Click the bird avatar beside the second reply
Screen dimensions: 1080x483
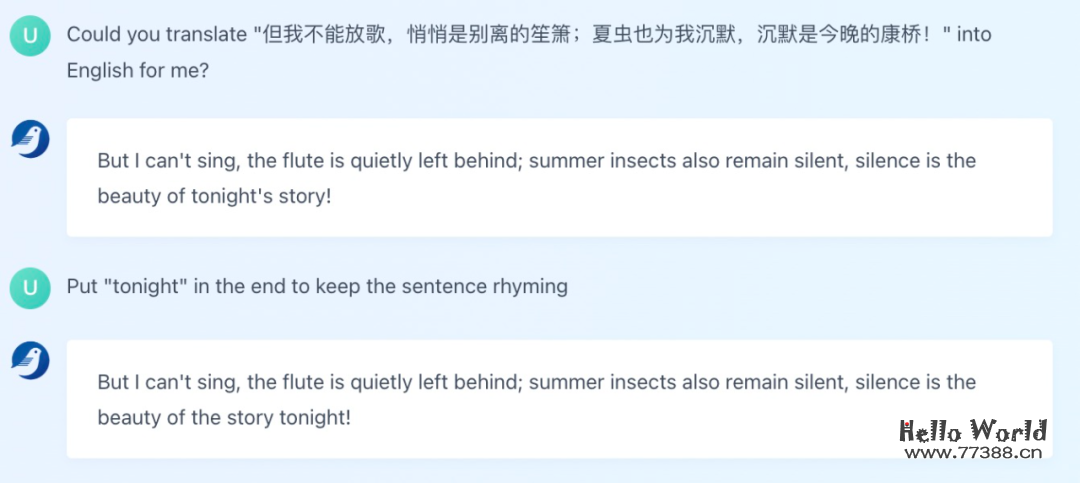coord(30,360)
